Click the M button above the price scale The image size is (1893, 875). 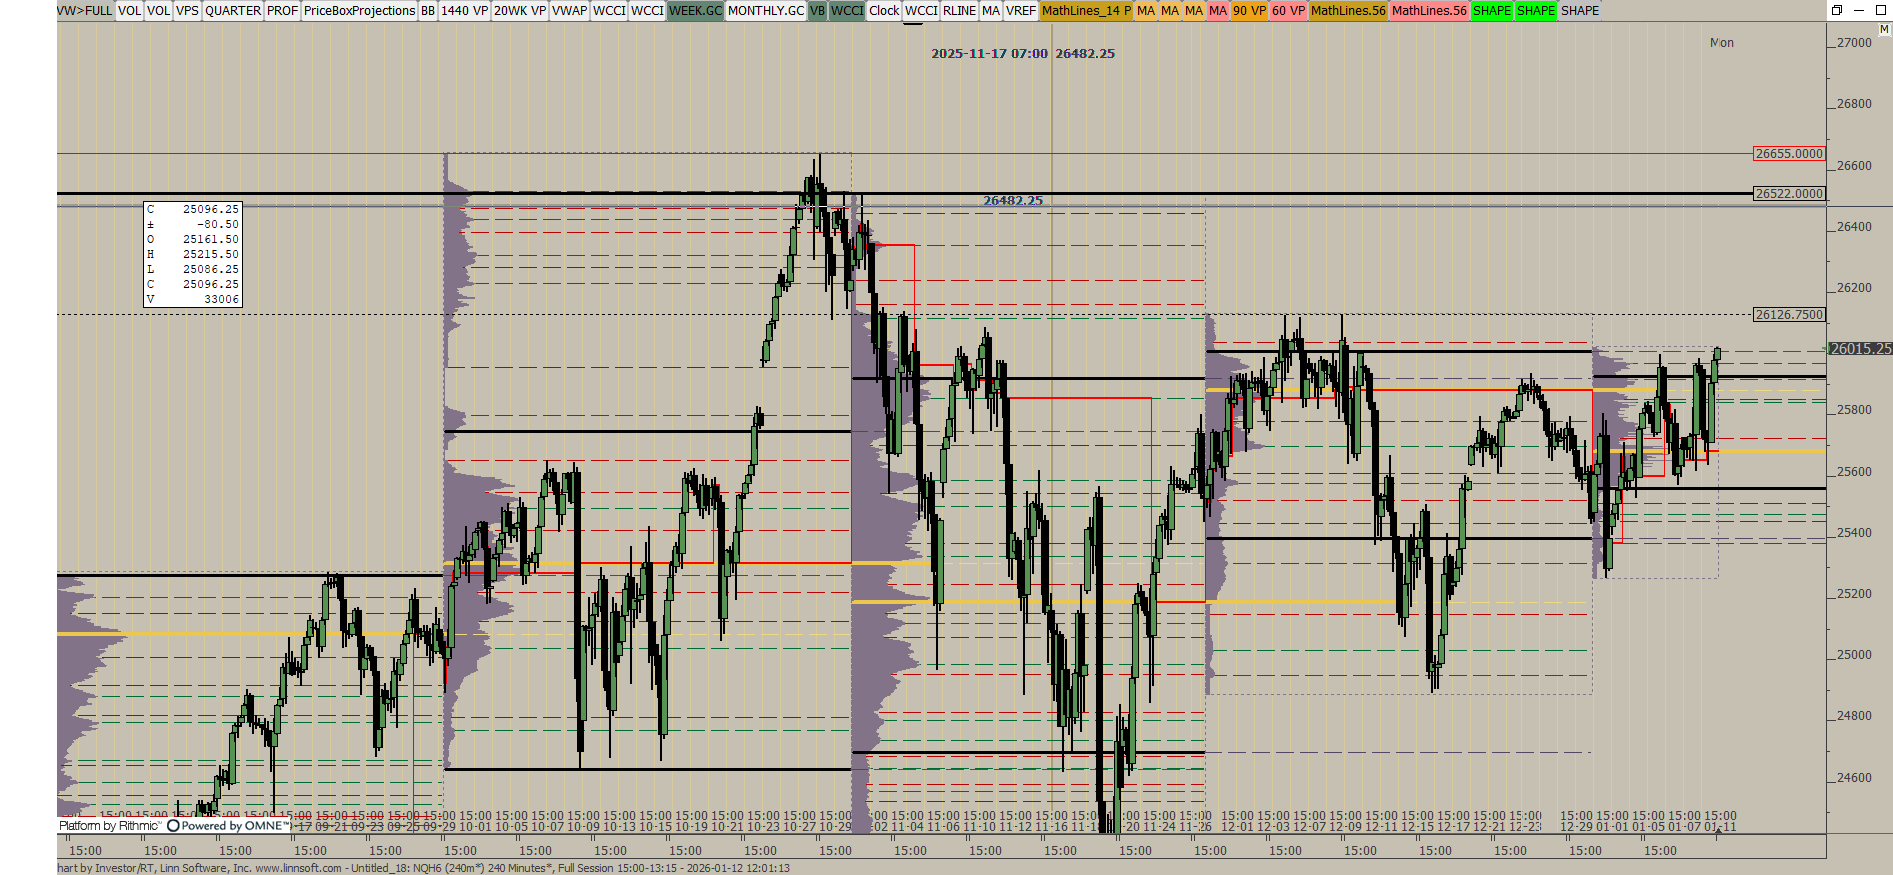[1884, 29]
